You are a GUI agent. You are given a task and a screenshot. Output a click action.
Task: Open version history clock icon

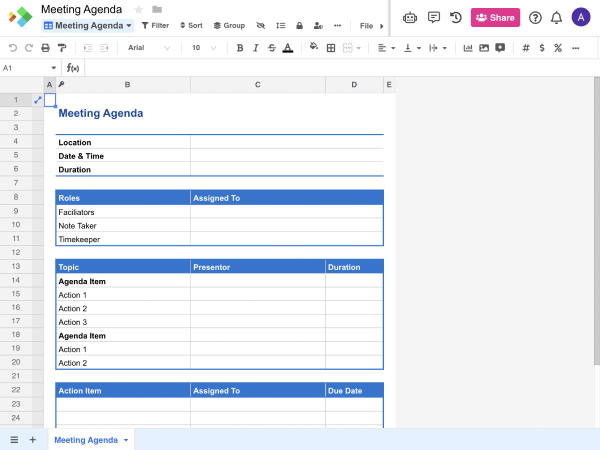[456, 17]
